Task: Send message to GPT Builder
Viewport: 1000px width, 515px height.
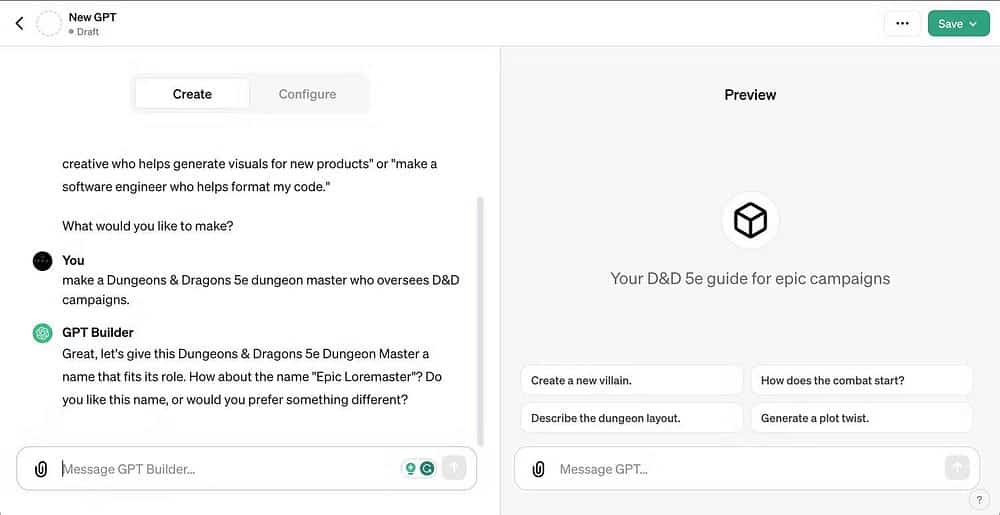Action: 454,468
